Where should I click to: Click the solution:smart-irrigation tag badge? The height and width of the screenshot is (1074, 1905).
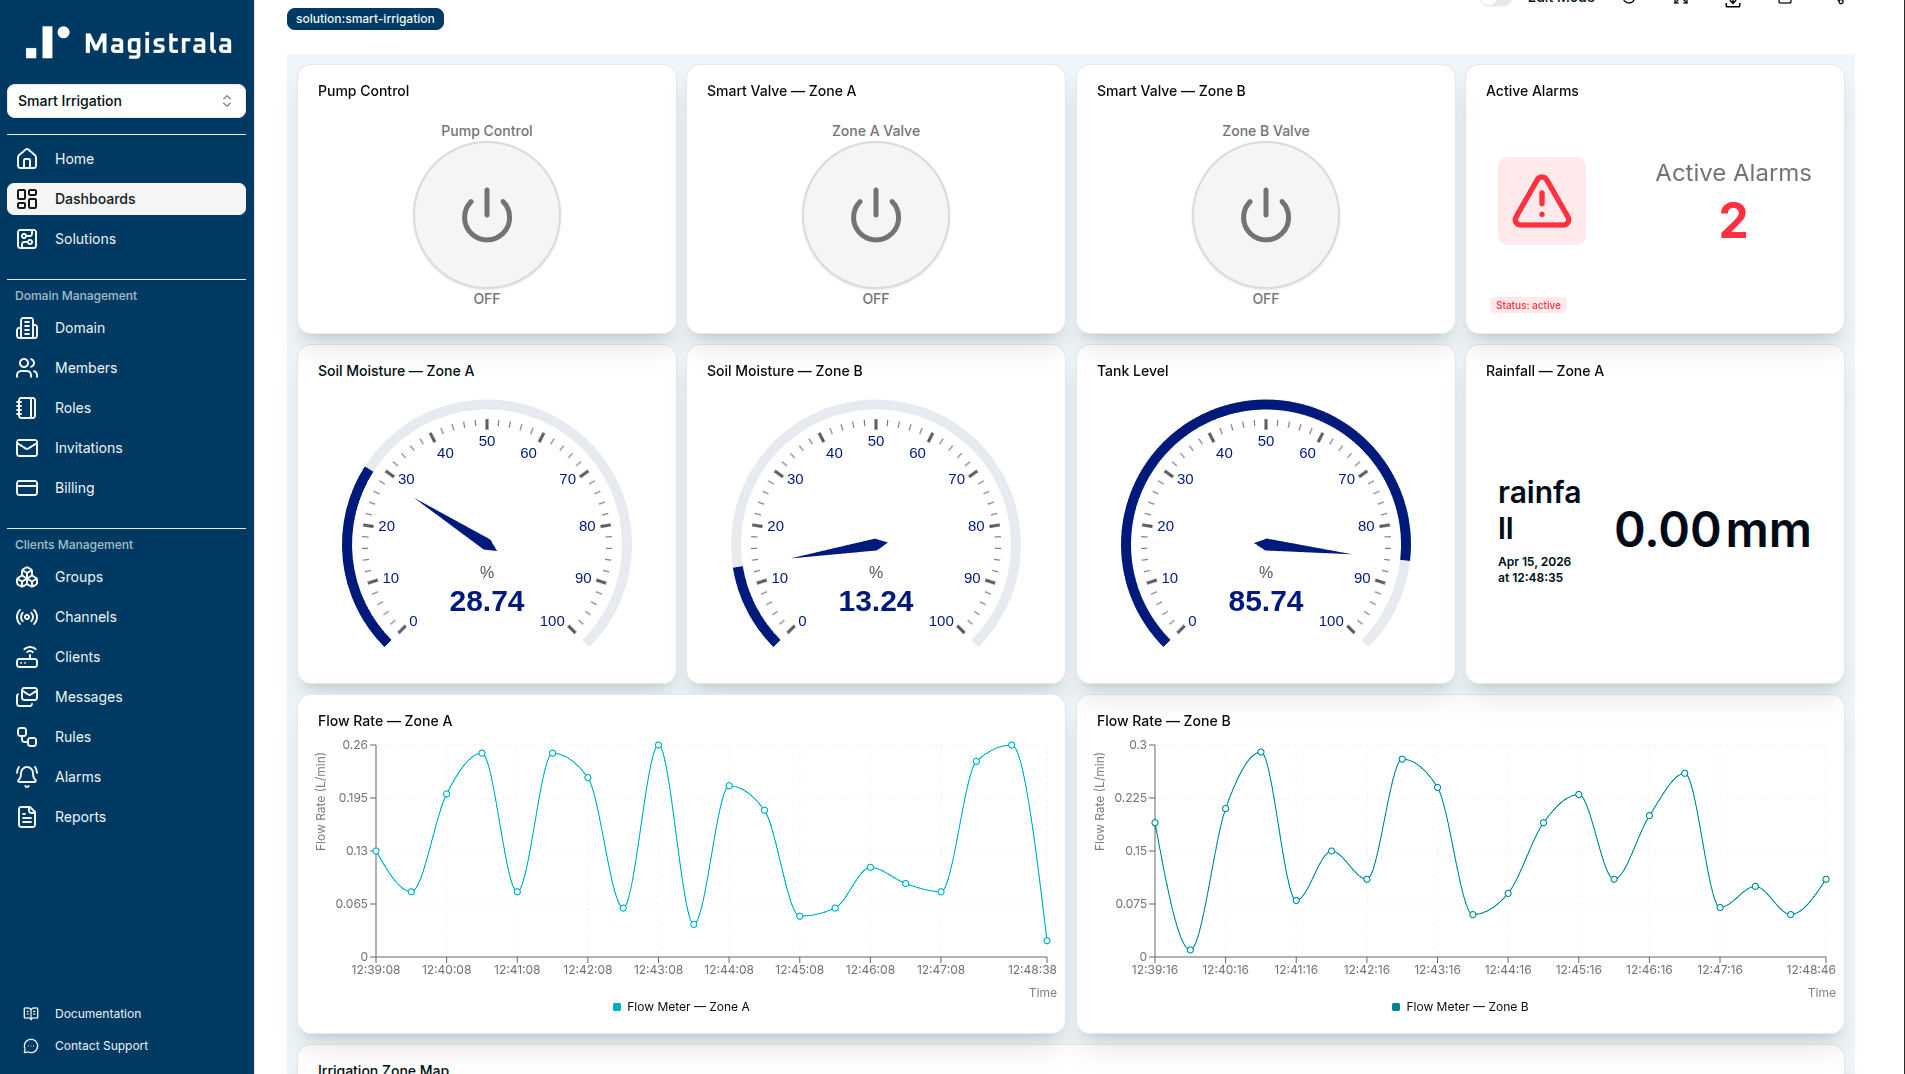(365, 19)
